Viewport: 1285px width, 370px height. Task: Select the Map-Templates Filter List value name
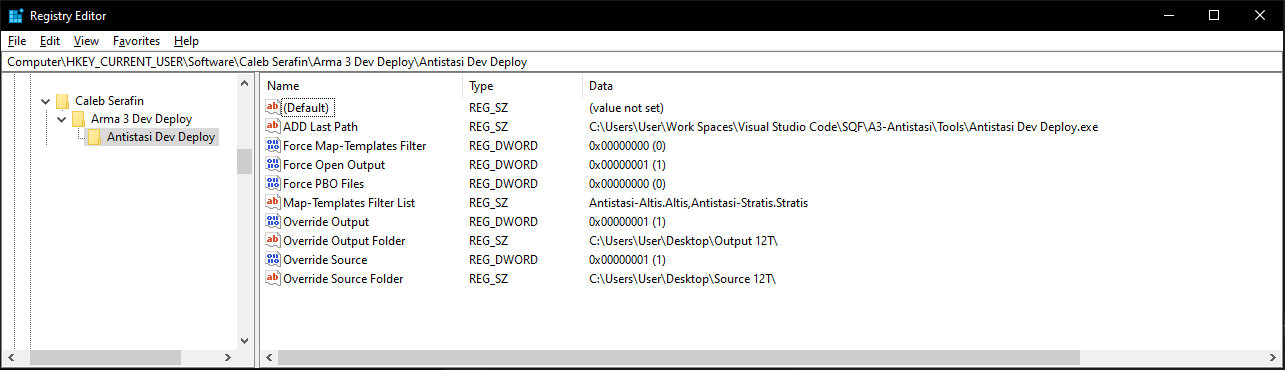coord(349,202)
